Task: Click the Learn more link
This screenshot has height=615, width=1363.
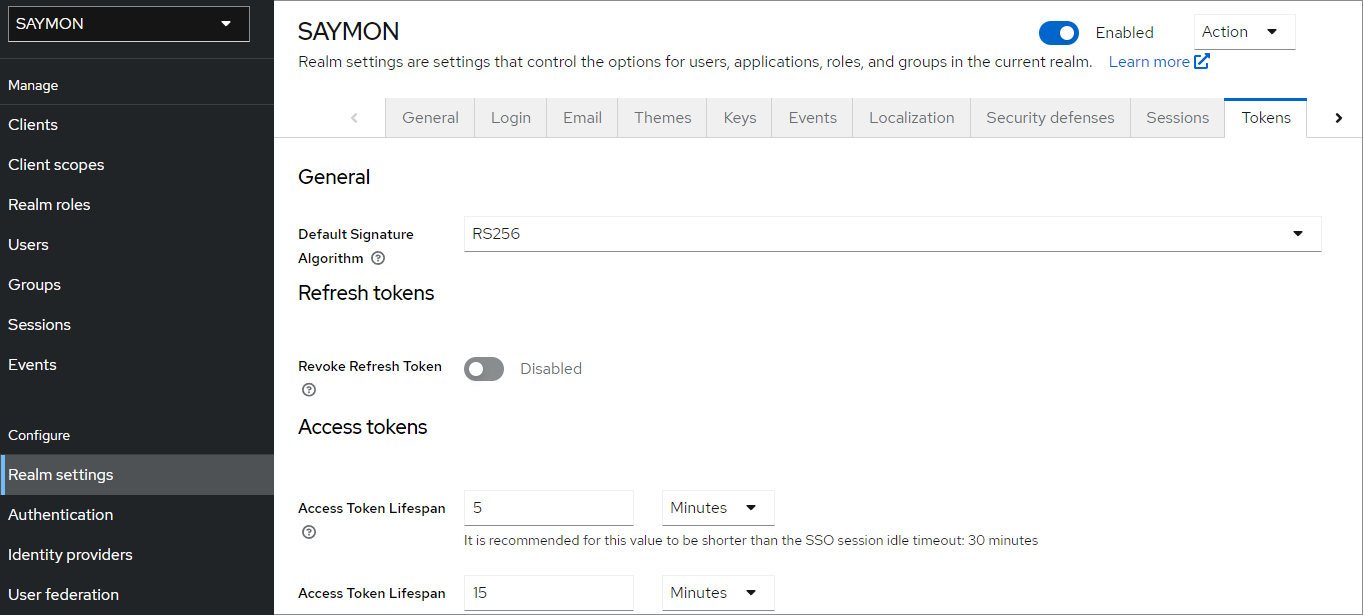Action: click(1149, 62)
